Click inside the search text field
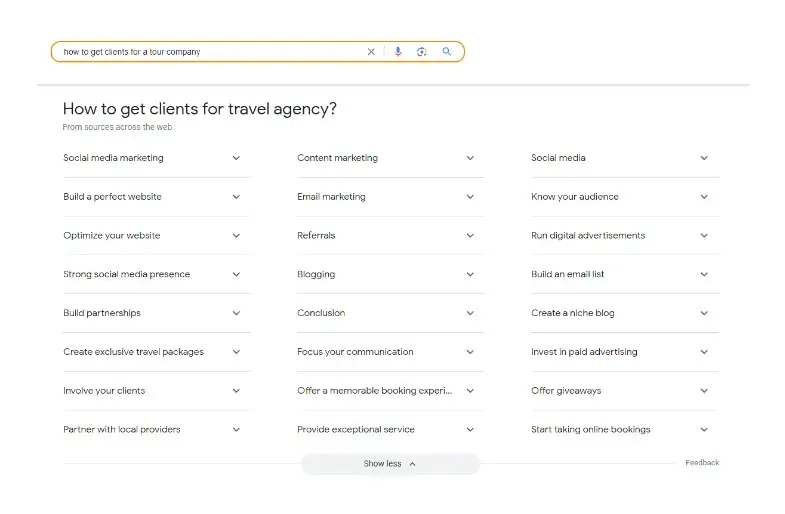785x514 pixels. coord(210,52)
